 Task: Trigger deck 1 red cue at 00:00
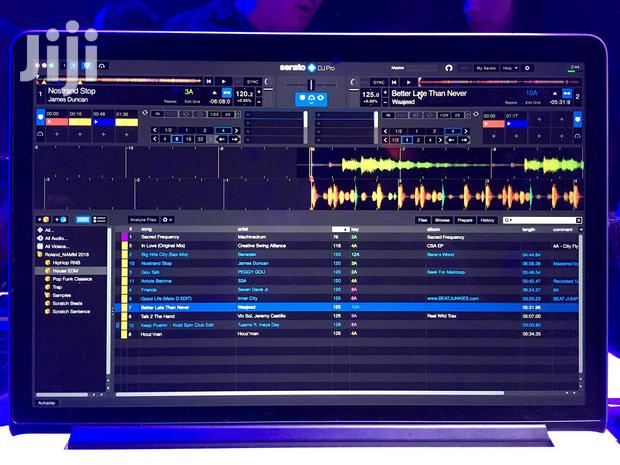pos(57,122)
